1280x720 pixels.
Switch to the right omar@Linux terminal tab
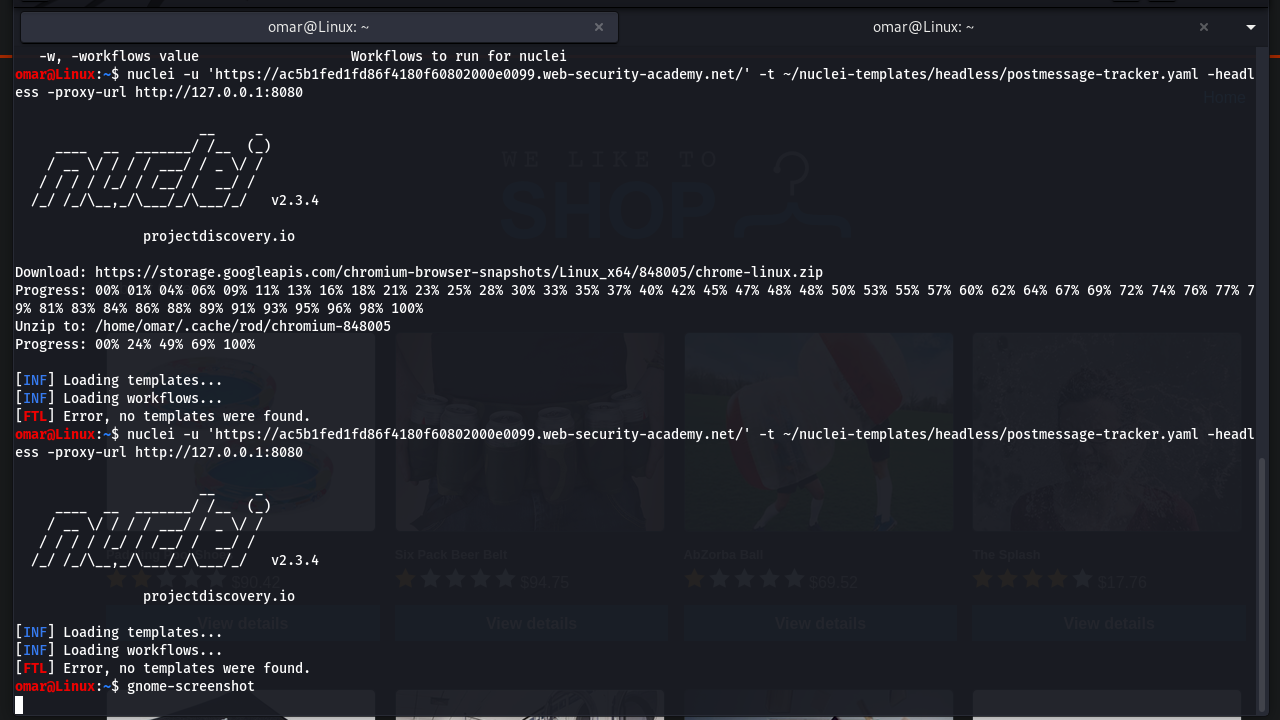point(923,27)
